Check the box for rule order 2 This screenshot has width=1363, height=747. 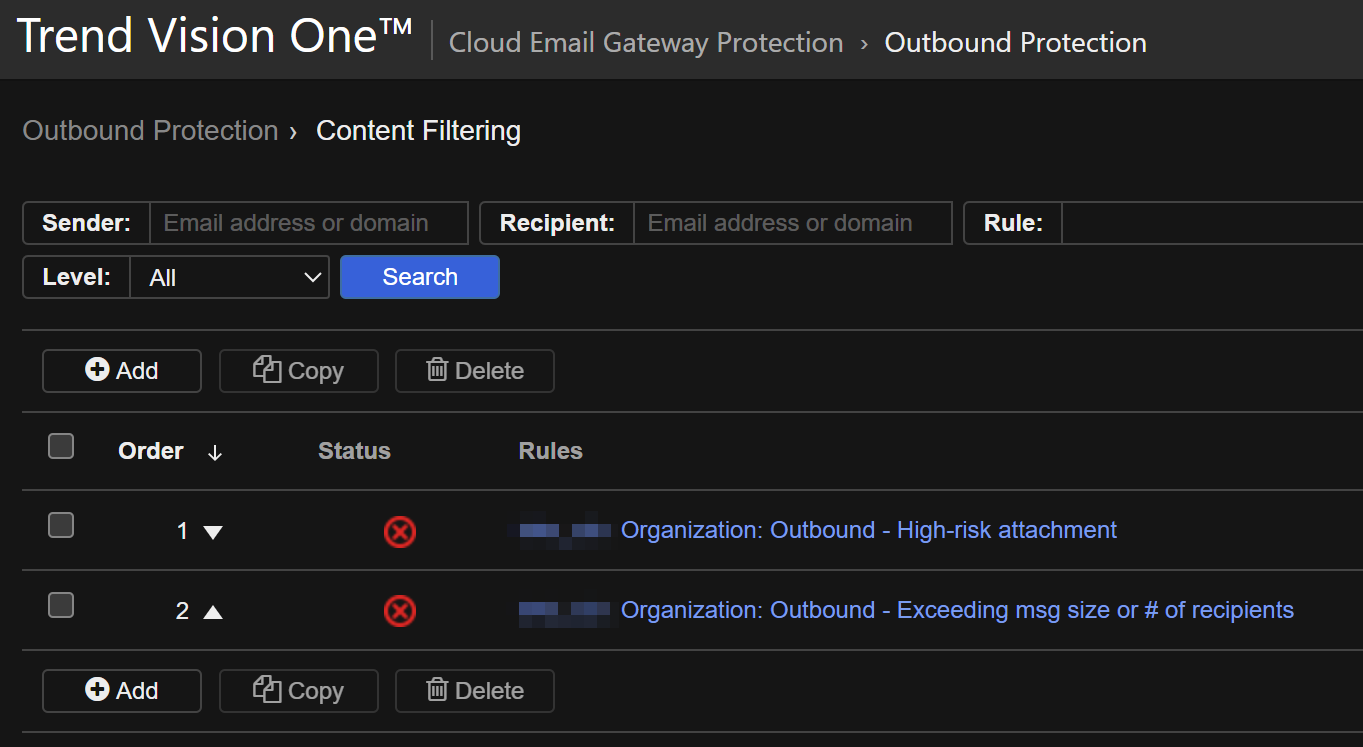coord(61,605)
